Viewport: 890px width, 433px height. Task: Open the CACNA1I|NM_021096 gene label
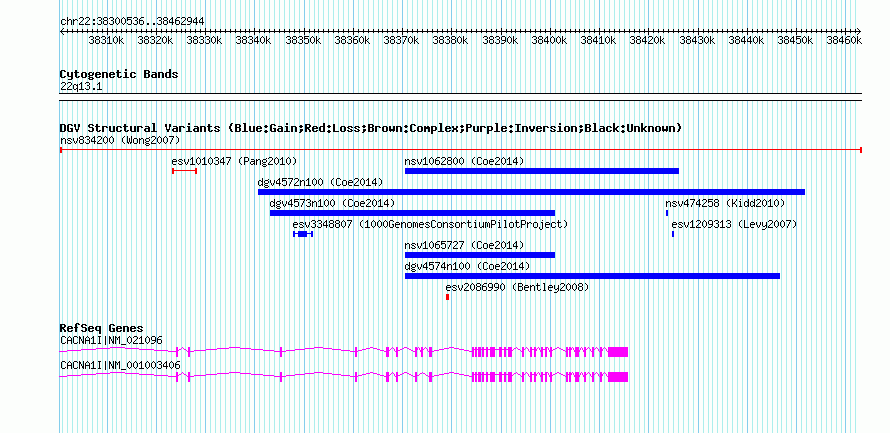click(x=111, y=340)
